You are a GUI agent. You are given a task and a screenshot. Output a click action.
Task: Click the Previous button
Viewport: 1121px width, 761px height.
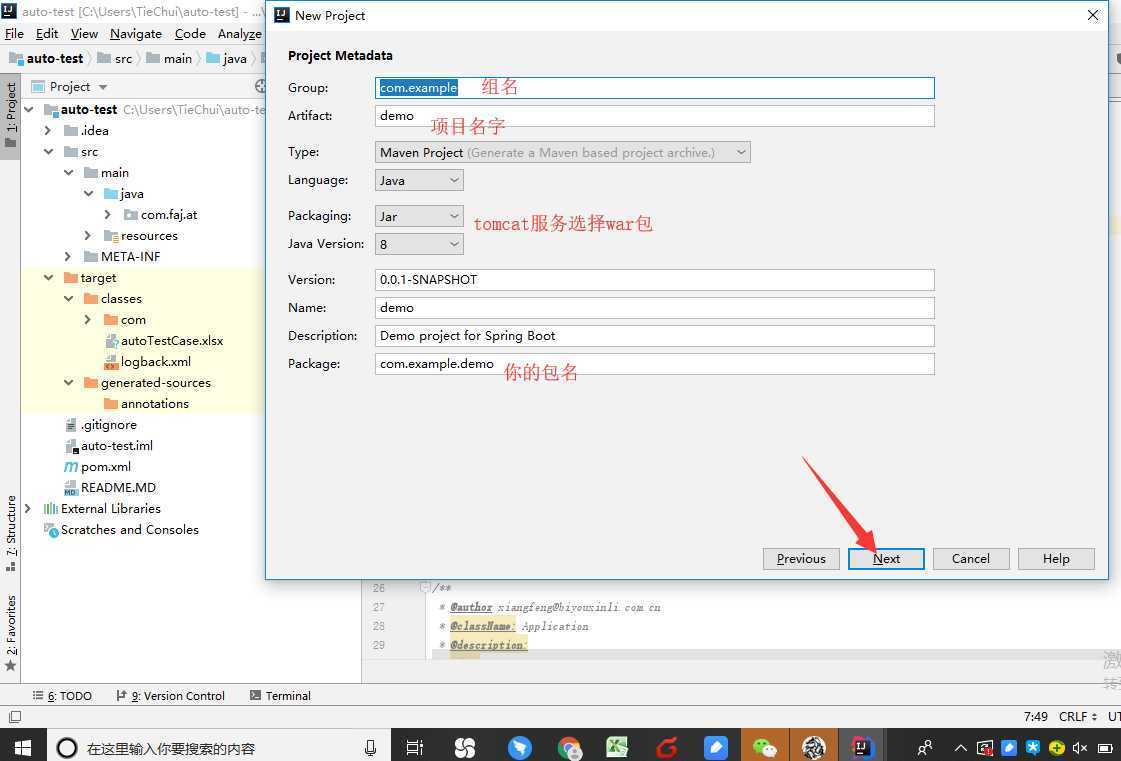[x=801, y=559]
